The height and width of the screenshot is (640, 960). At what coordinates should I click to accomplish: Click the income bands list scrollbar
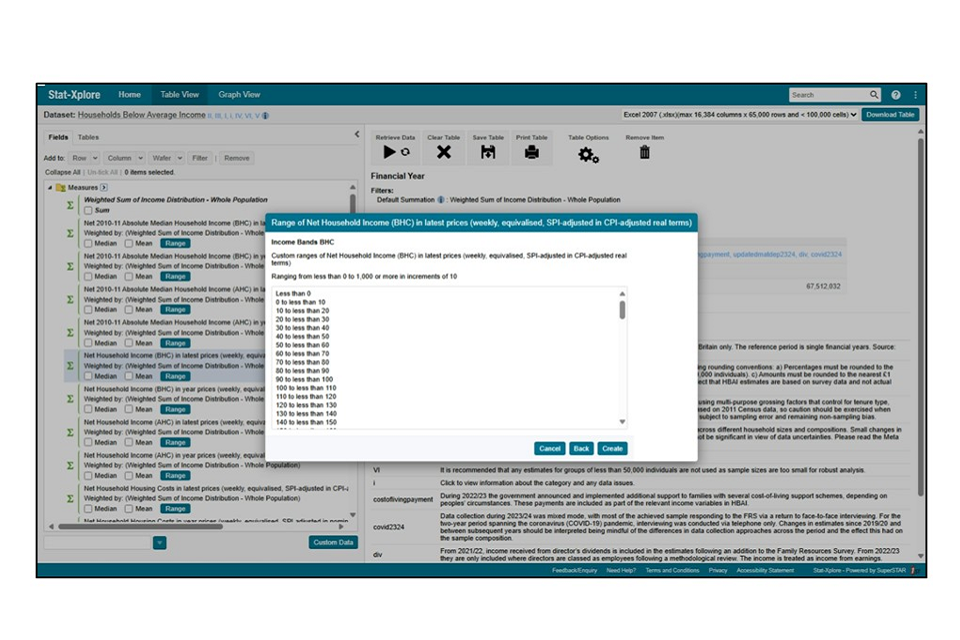tap(622, 310)
